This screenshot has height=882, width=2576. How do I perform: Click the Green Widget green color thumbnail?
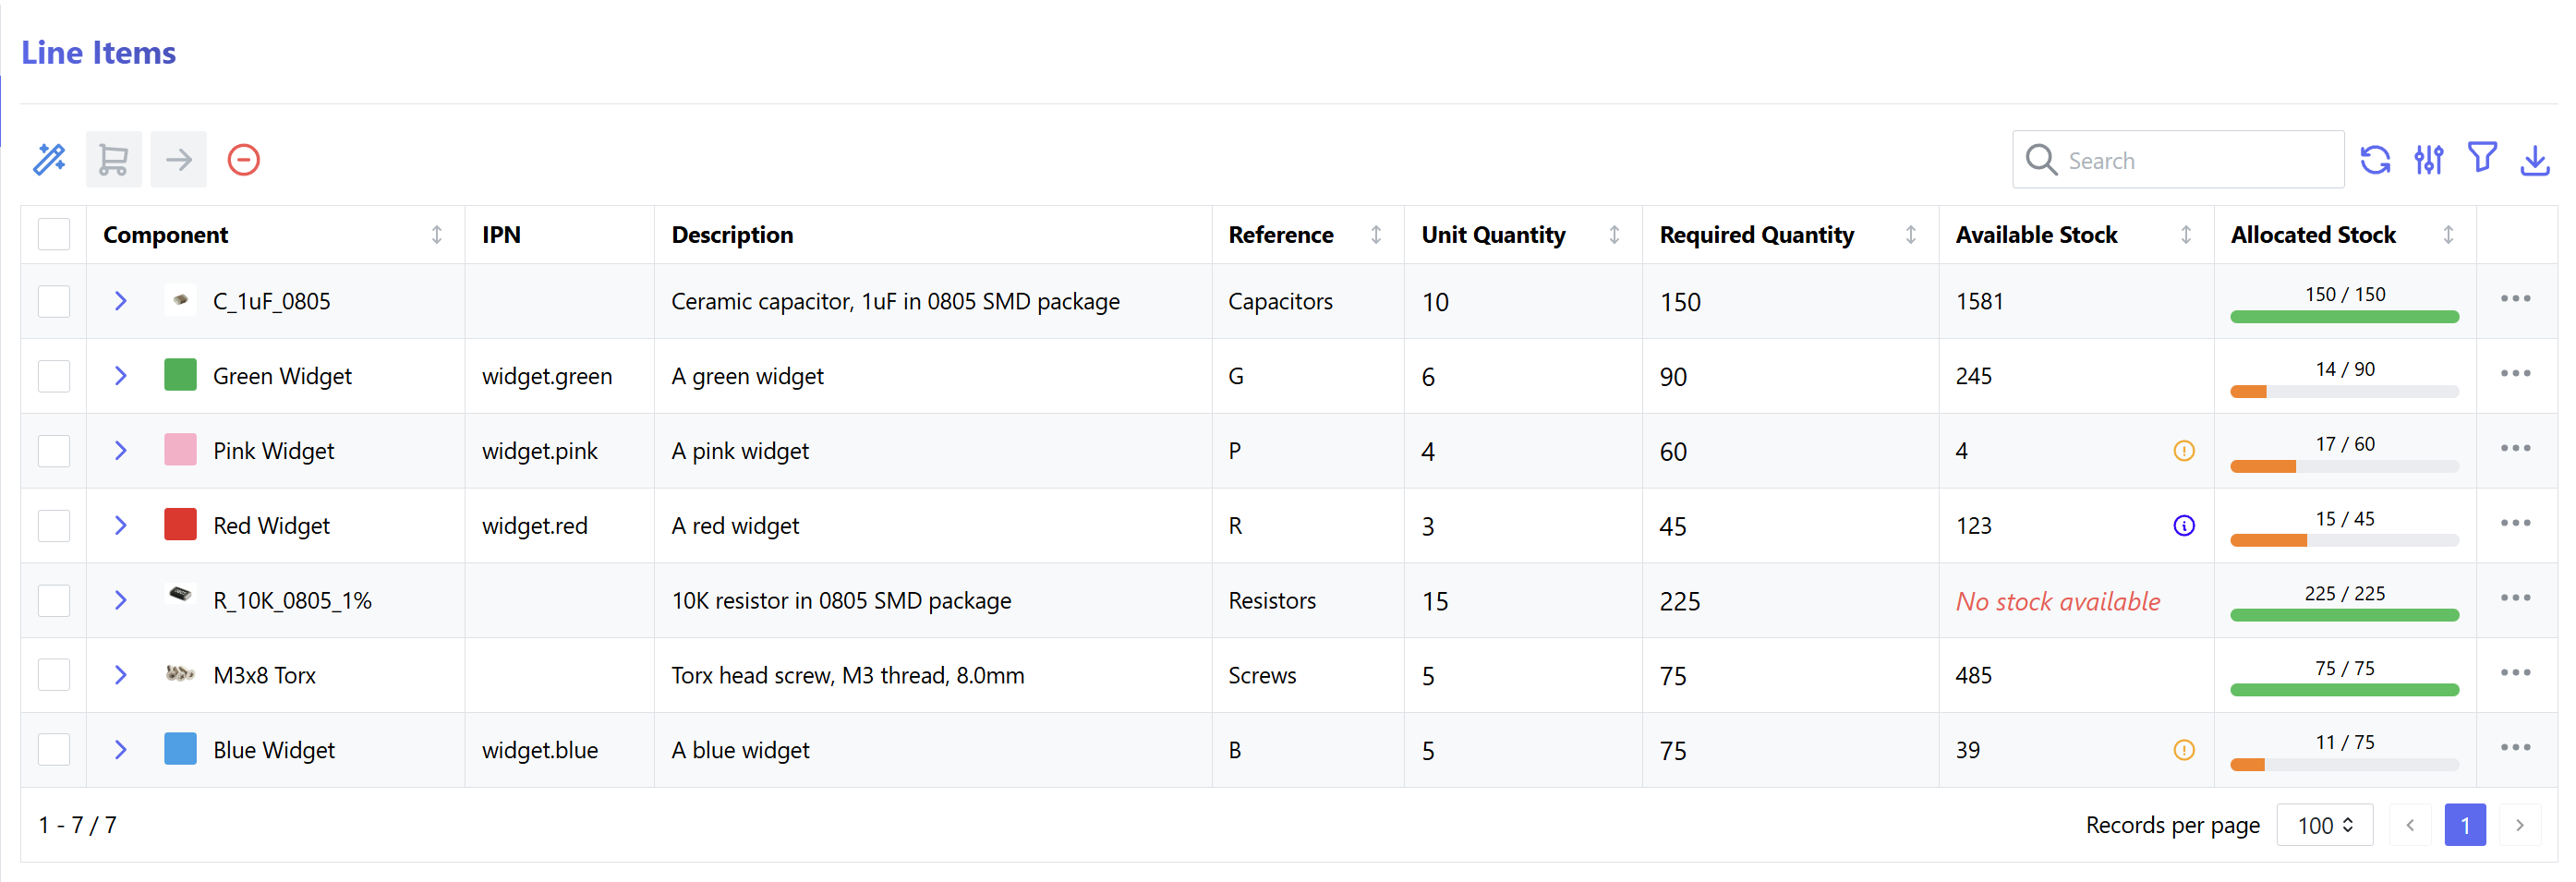click(180, 375)
